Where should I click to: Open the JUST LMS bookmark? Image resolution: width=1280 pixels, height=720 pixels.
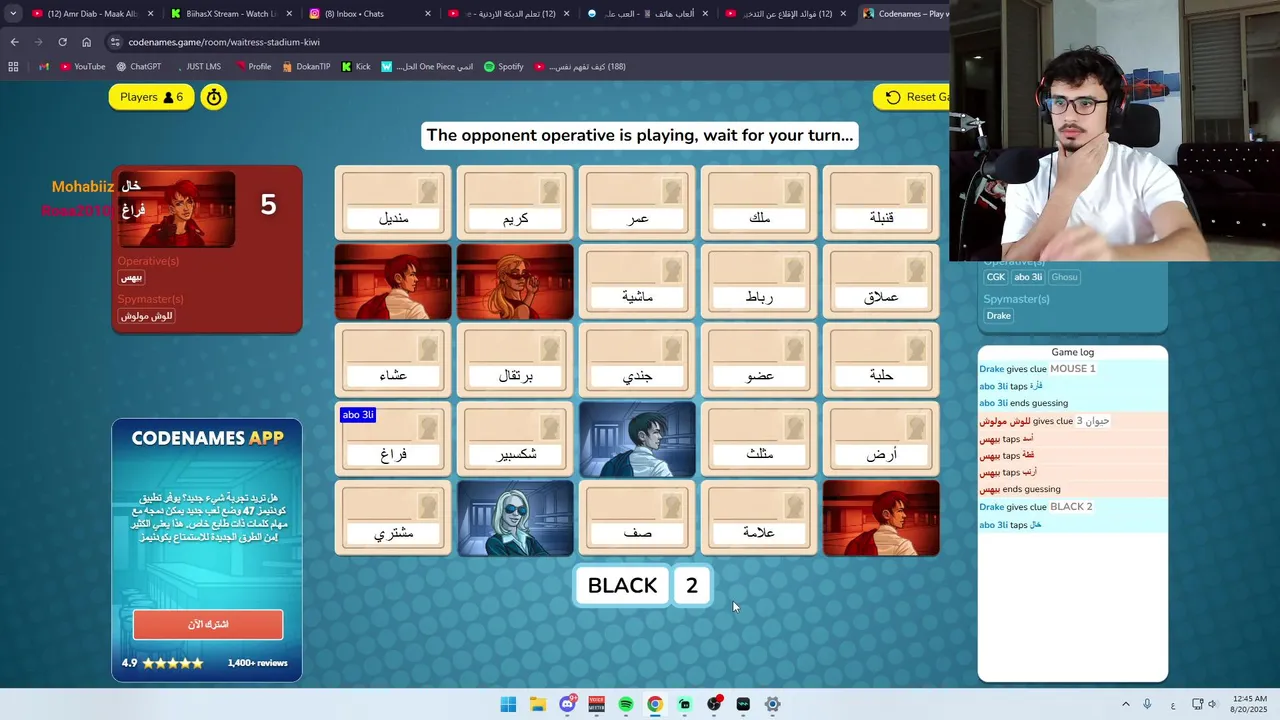pos(197,67)
